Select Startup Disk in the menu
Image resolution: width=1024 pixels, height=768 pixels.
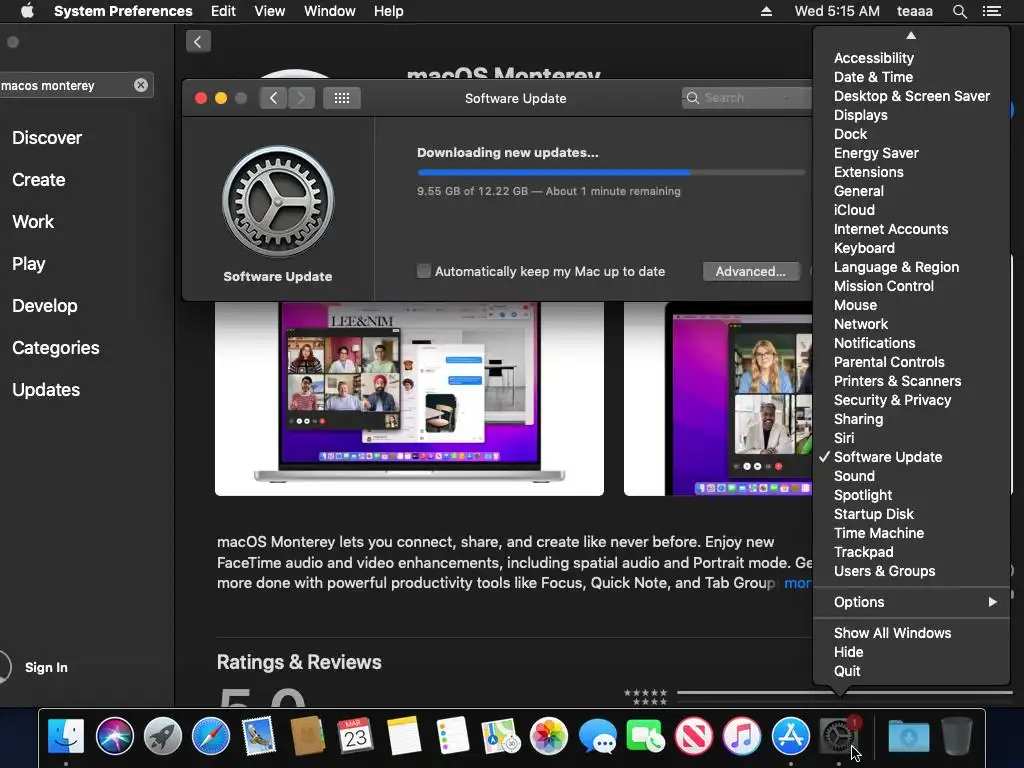pos(912,514)
